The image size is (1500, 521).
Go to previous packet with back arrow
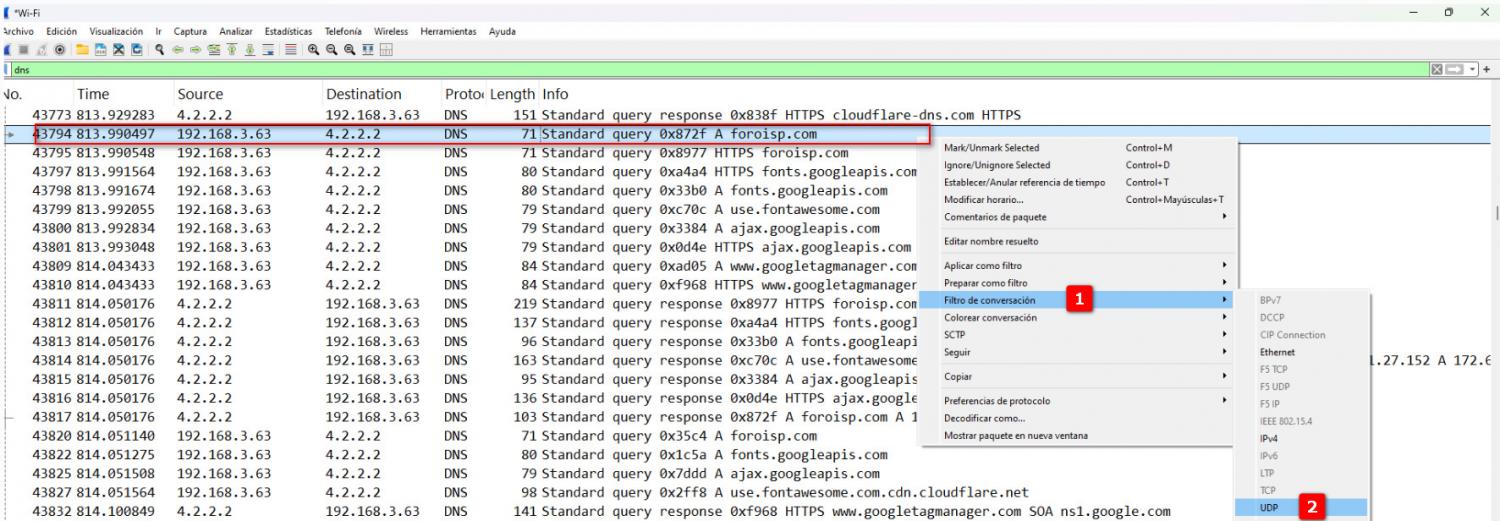pos(178,50)
